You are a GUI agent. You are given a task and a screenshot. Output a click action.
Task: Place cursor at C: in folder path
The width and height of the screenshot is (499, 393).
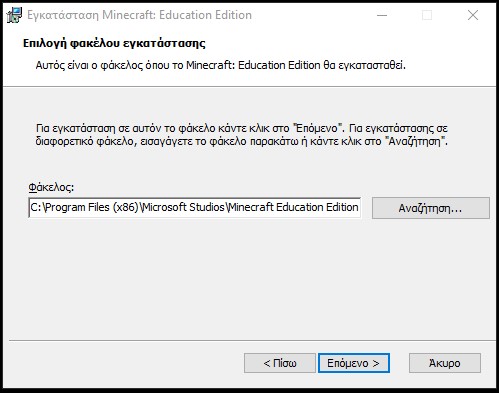(x=36, y=207)
